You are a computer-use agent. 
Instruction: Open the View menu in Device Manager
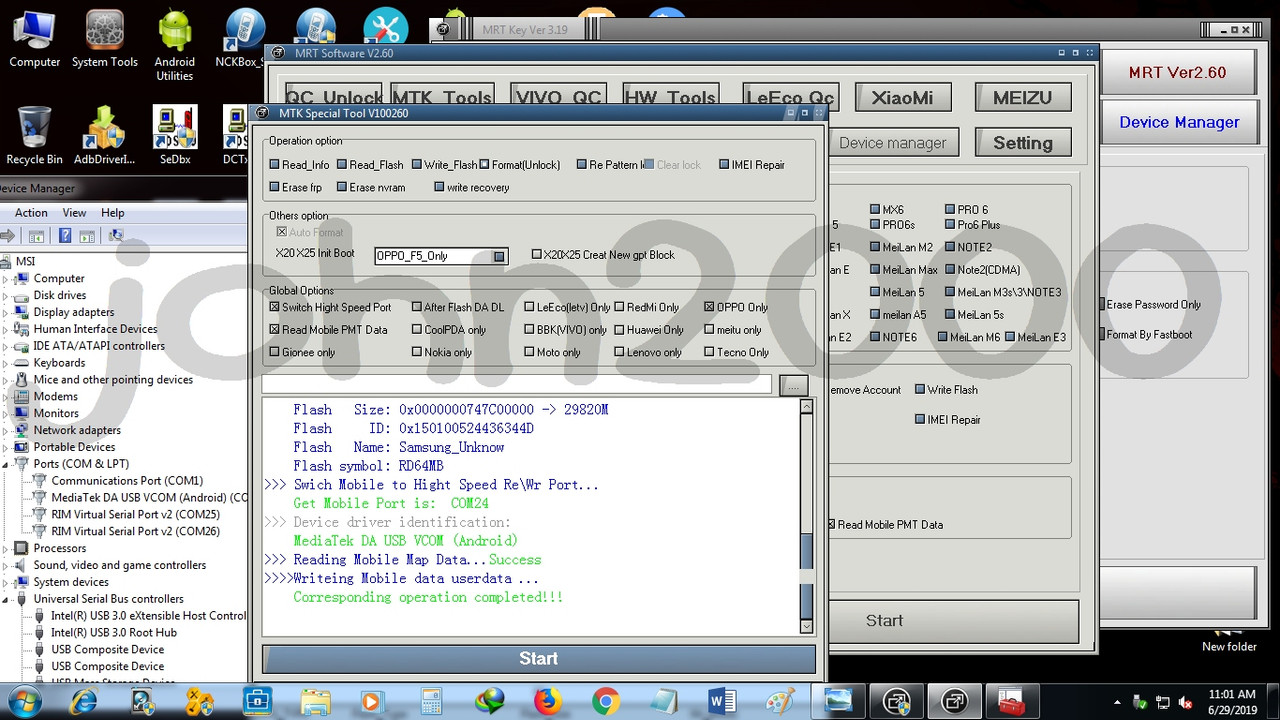coord(74,213)
